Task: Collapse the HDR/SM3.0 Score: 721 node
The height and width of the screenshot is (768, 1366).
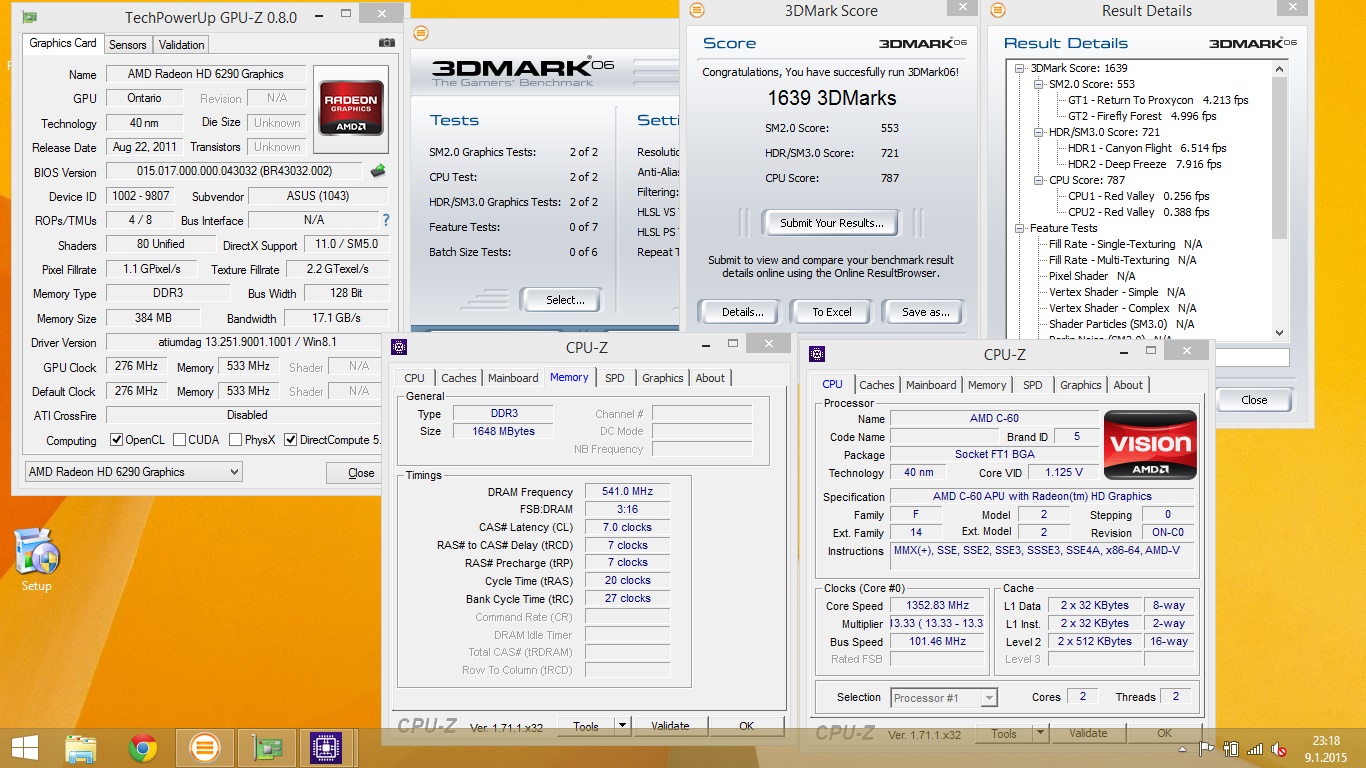Action: tap(1038, 132)
